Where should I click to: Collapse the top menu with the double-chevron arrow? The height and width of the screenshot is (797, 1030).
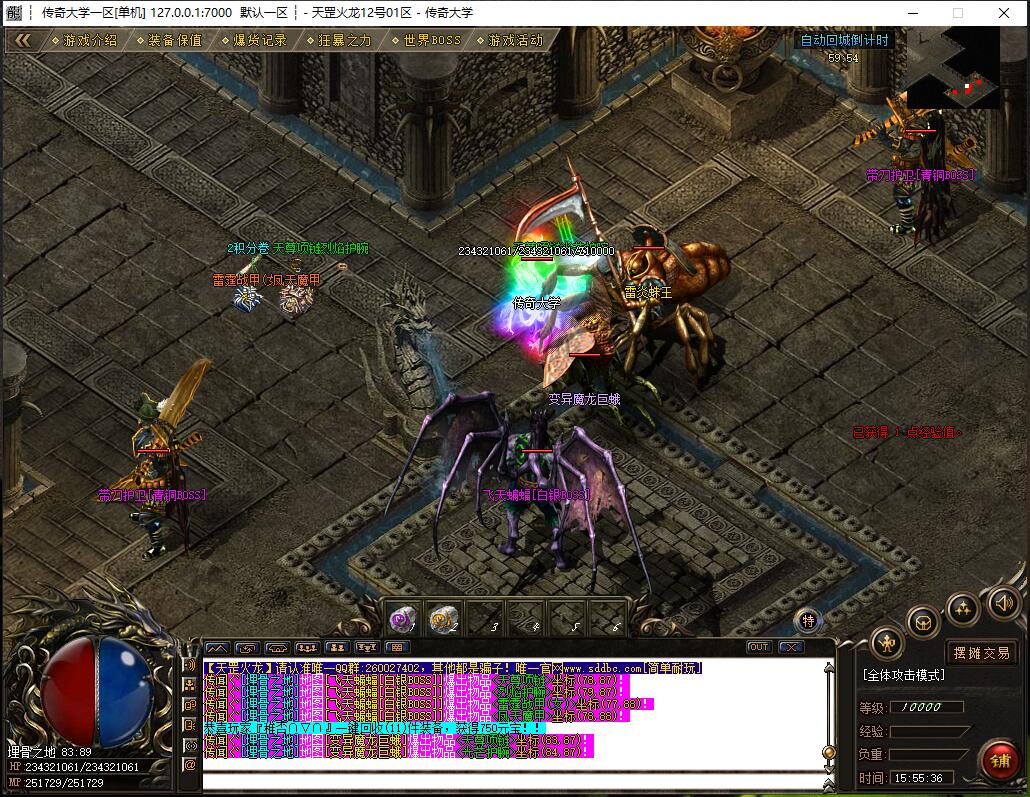[x=23, y=40]
